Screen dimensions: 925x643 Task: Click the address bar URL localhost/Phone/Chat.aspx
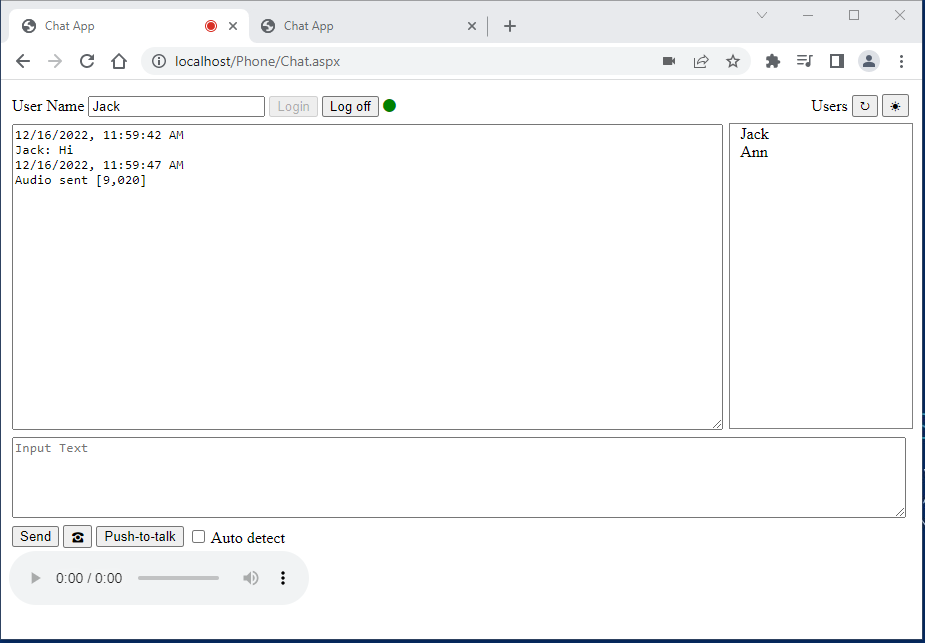tap(257, 61)
